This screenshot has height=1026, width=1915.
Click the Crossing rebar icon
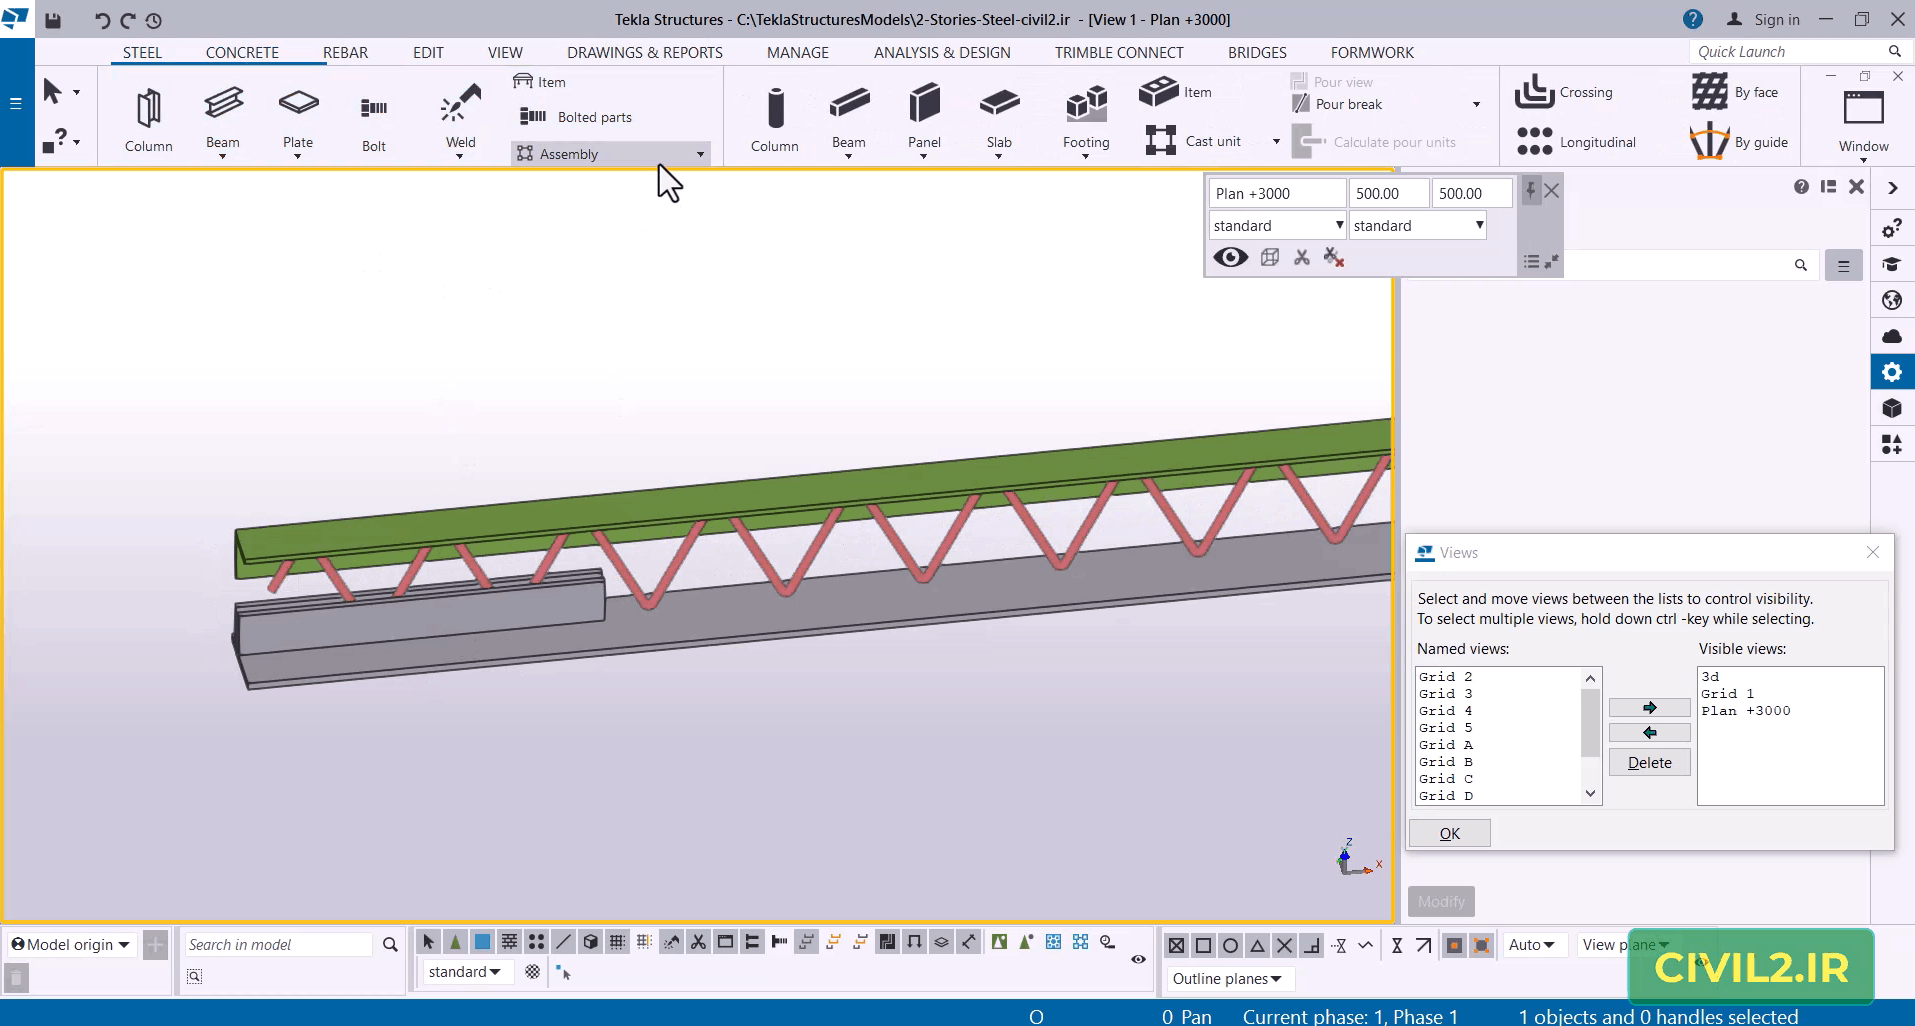(1533, 92)
